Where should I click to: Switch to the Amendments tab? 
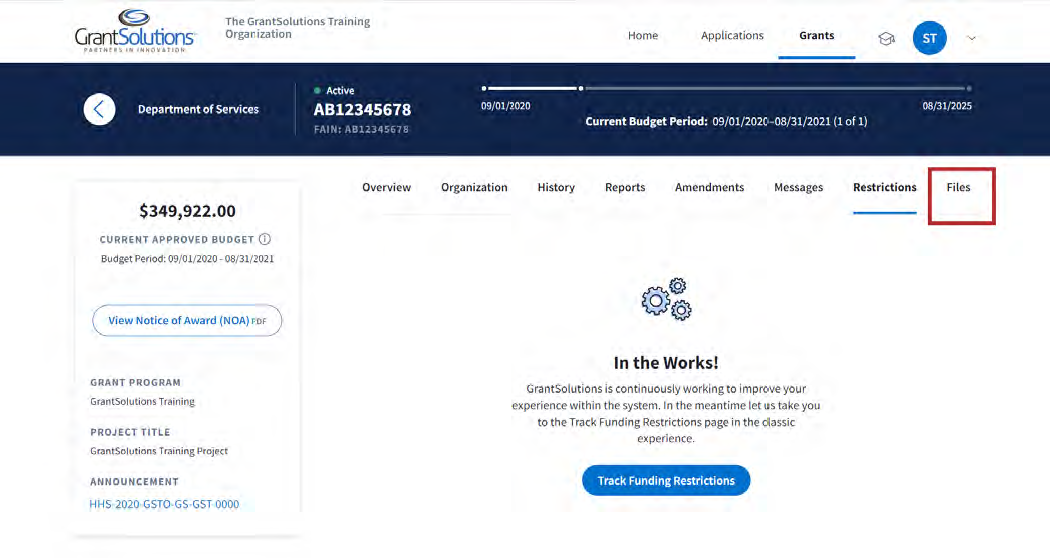pyautogui.click(x=709, y=188)
